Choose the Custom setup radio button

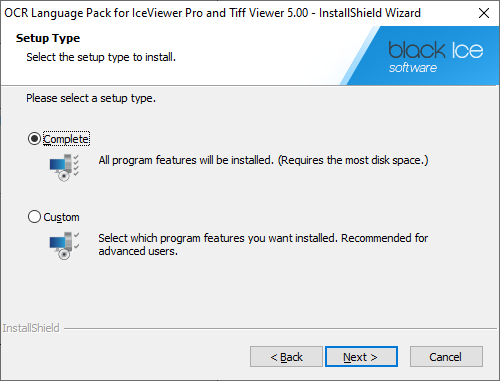point(34,217)
